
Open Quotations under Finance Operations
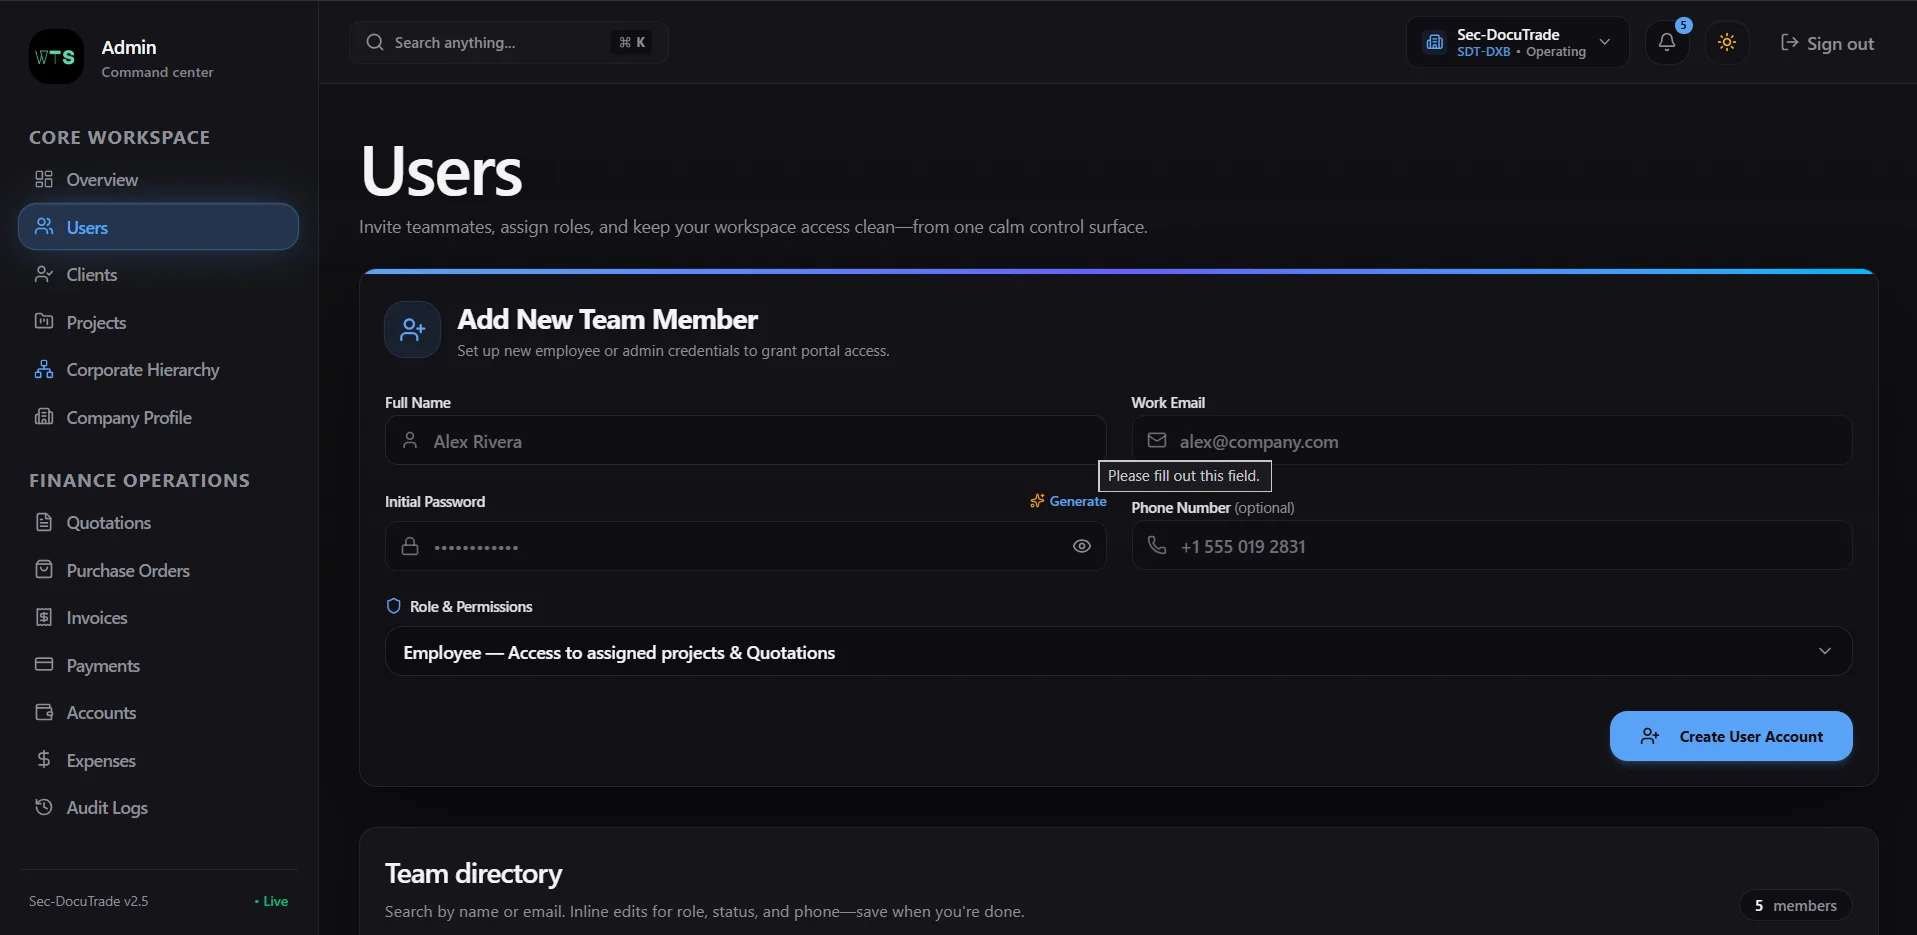[158, 523]
